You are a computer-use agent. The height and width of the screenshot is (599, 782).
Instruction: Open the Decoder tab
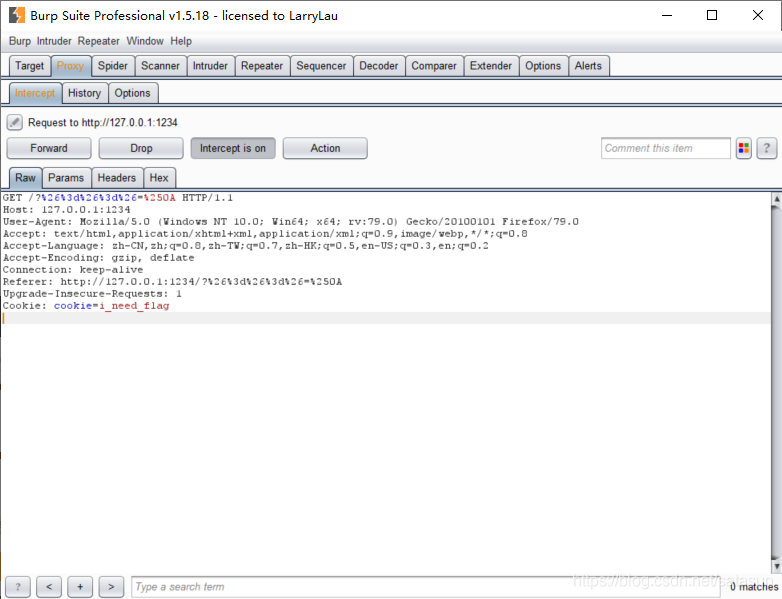379,66
